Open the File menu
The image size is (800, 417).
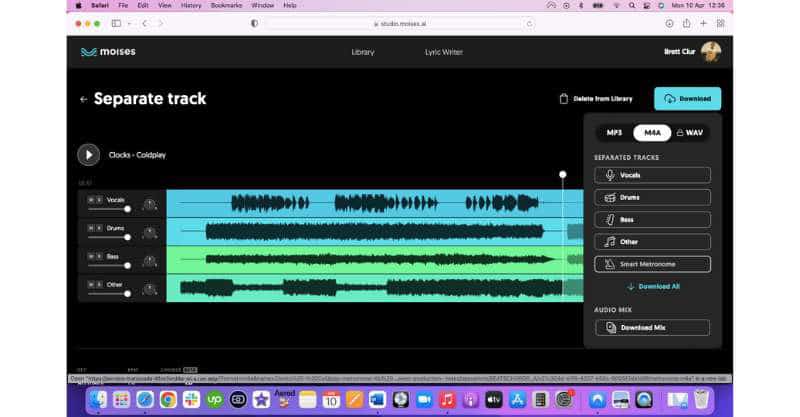pos(123,5)
